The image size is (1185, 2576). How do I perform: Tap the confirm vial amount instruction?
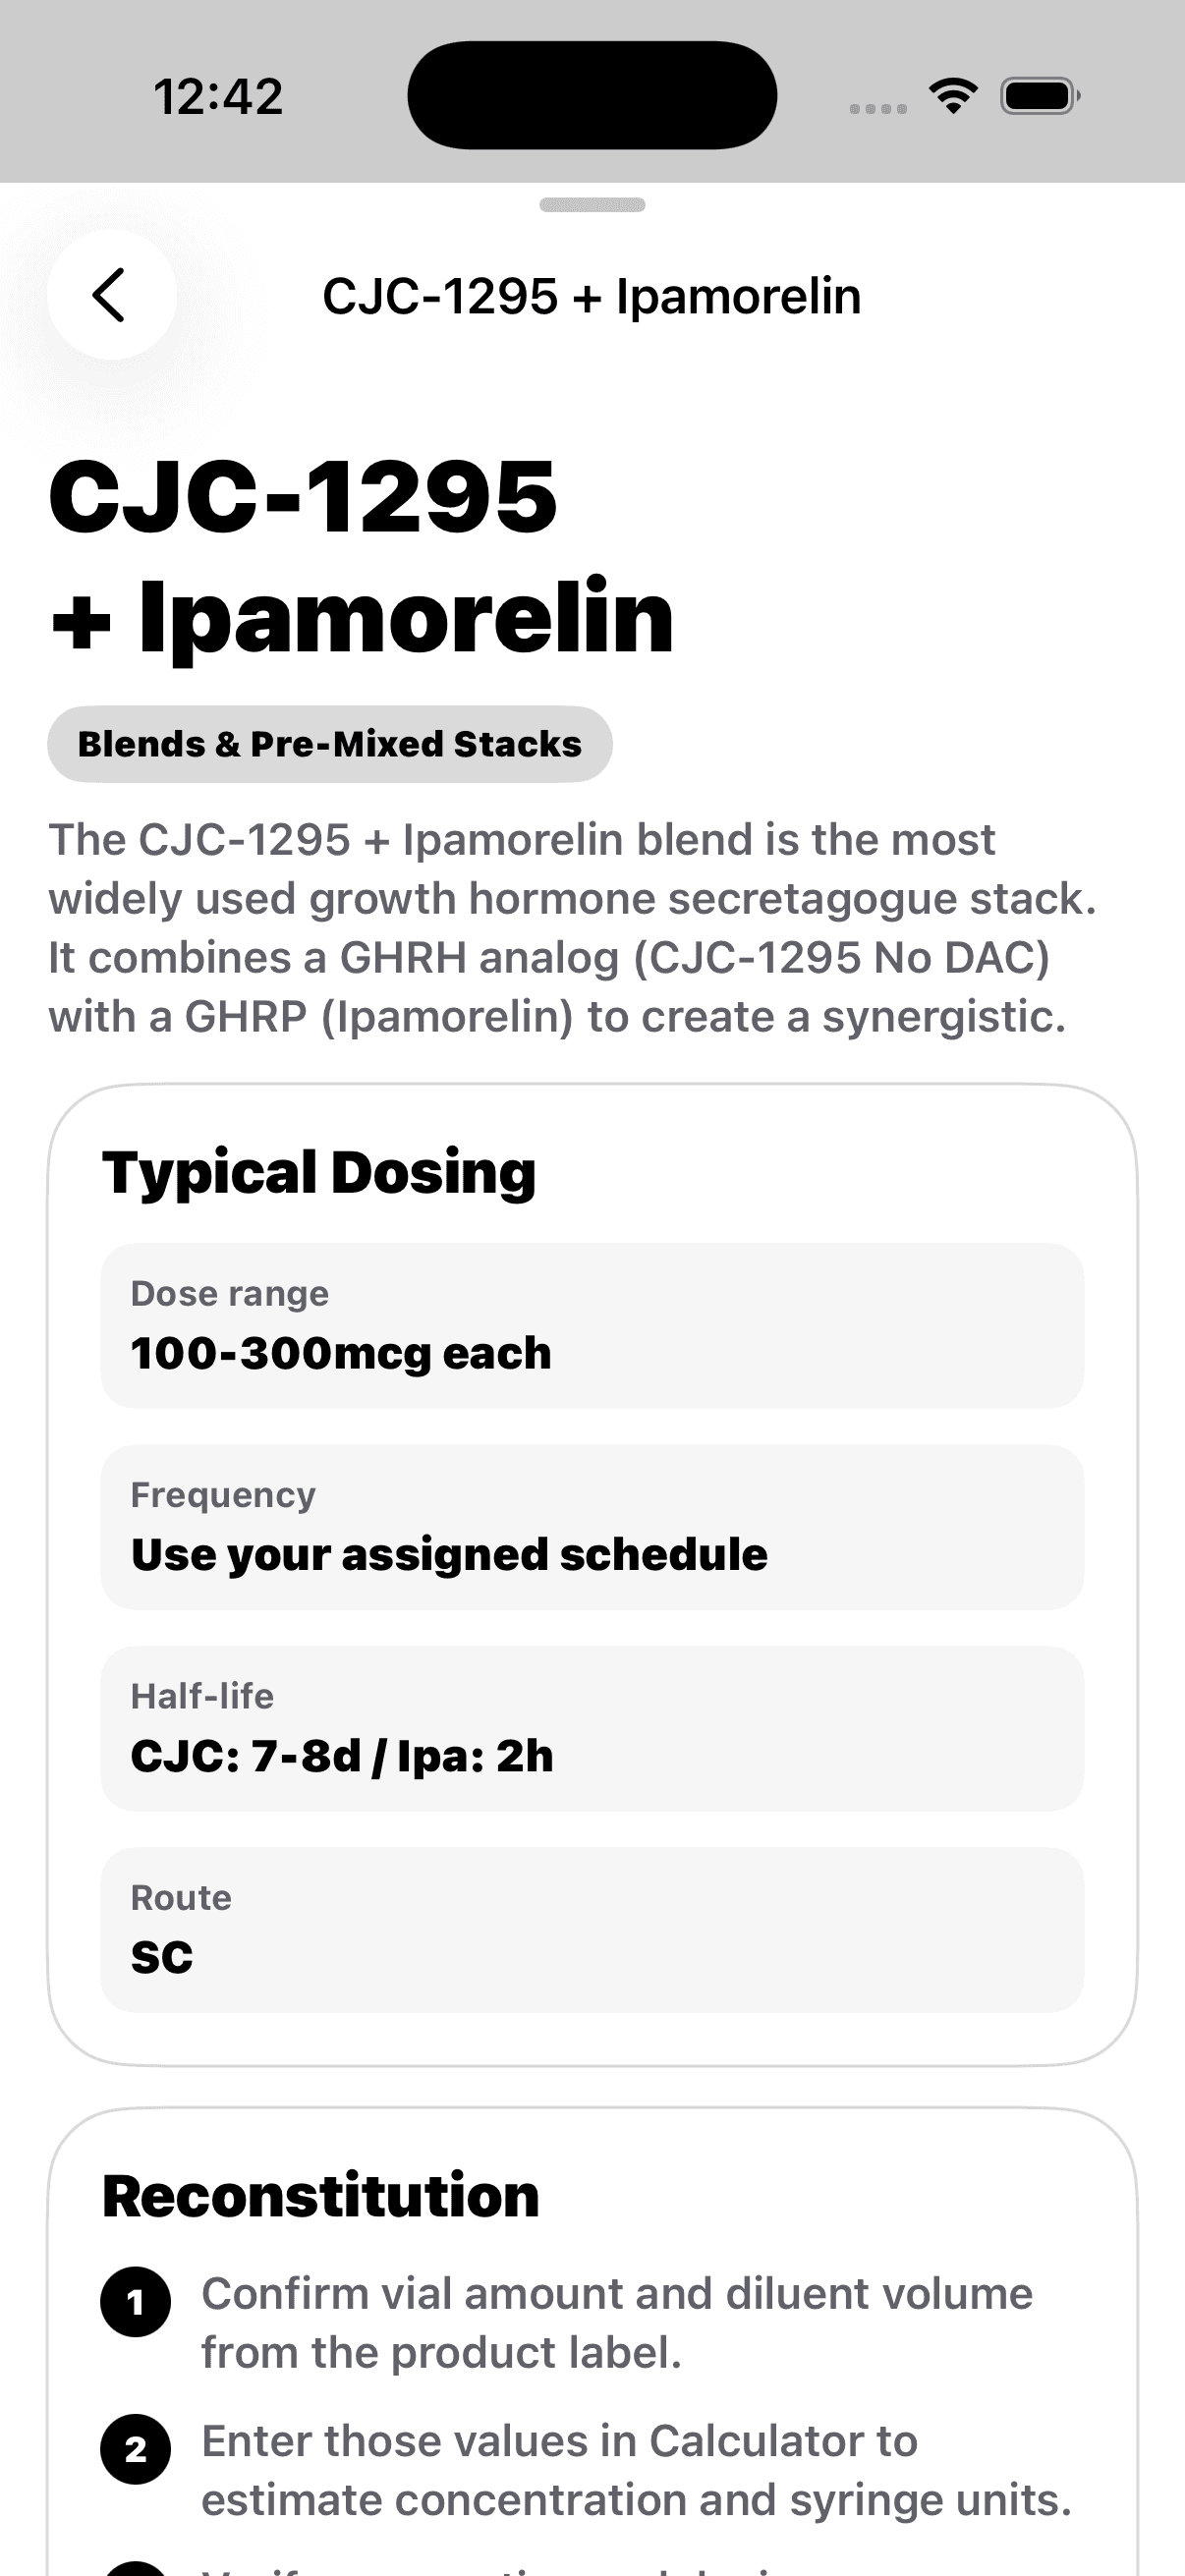coord(617,2323)
